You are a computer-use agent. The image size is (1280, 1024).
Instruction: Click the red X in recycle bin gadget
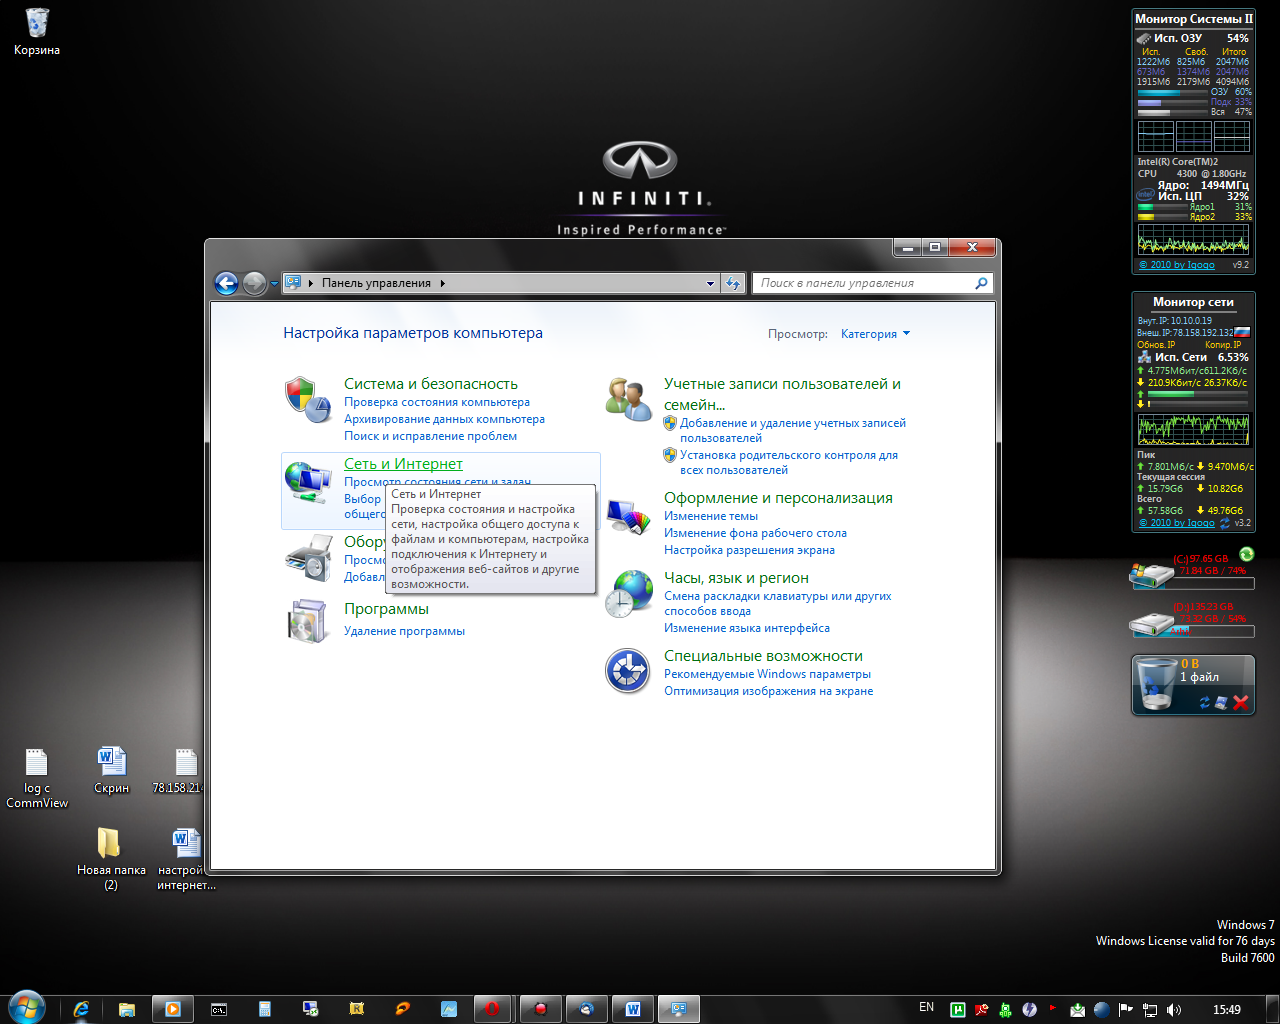click(1241, 702)
